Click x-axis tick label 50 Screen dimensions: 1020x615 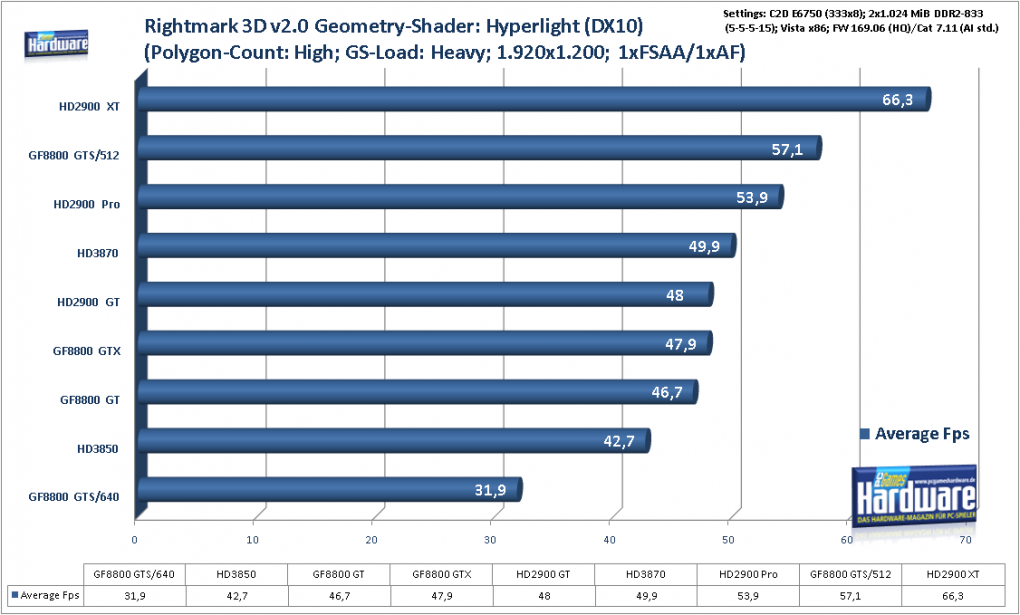[x=729, y=540]
